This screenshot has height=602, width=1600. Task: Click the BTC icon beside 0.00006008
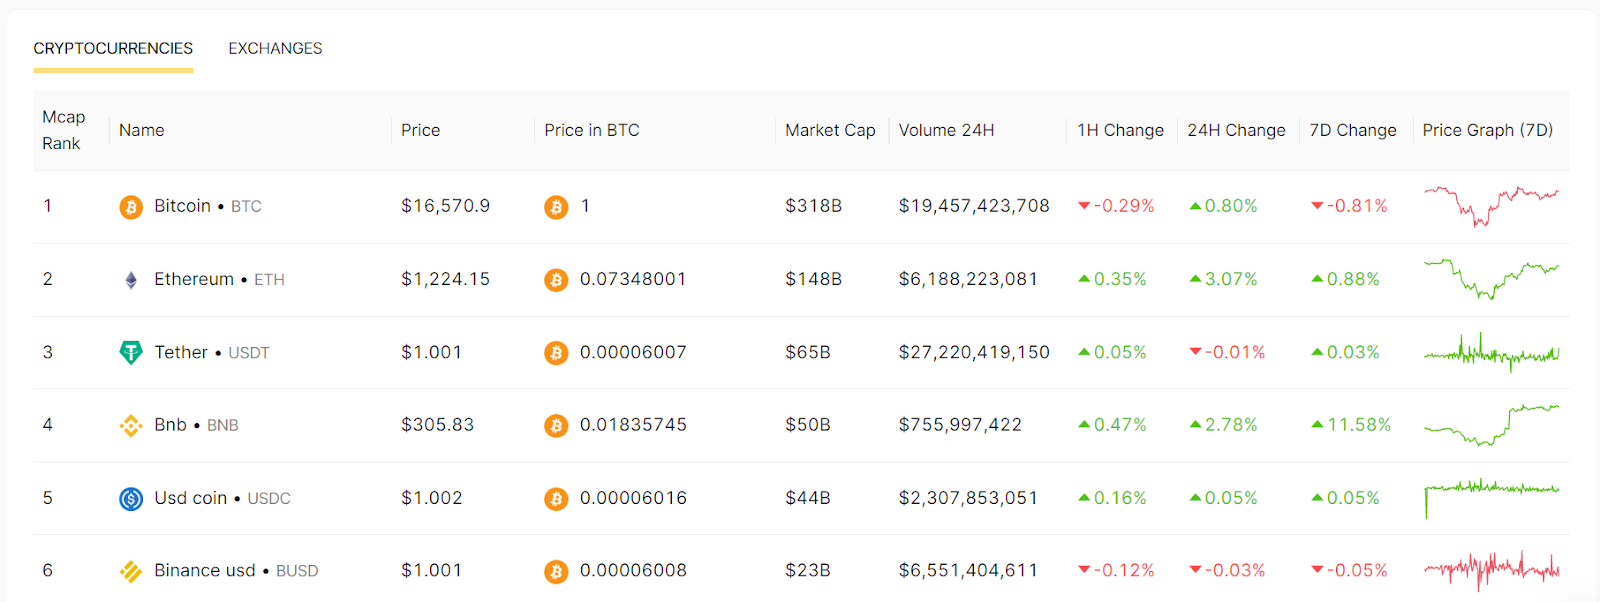coord(556,571)
